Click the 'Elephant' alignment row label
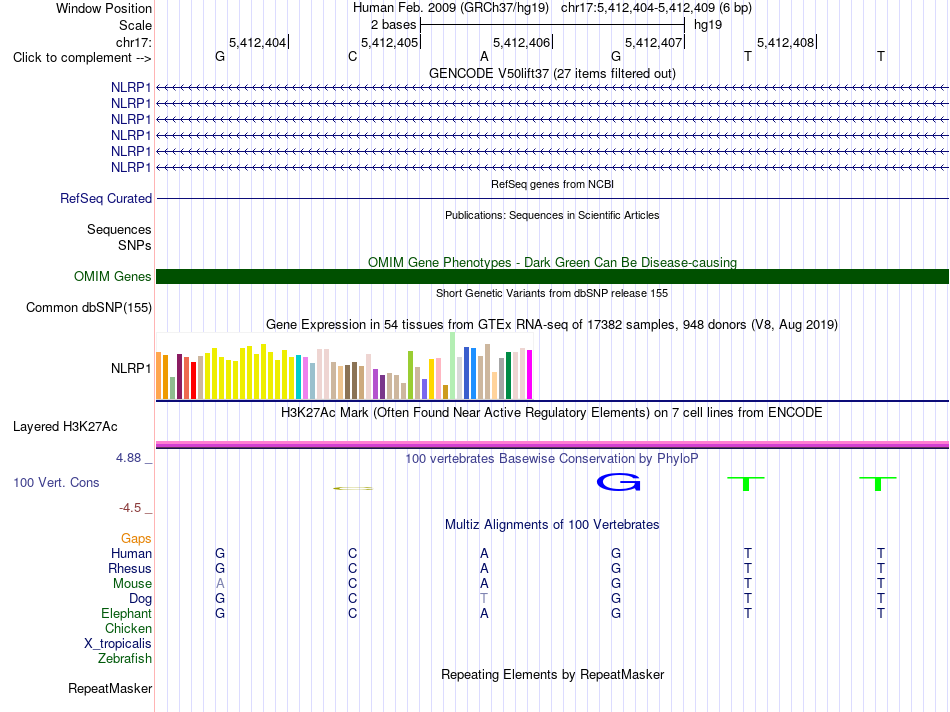The width and height of the screenshot is (950, 712). click(x=126, y=613)
